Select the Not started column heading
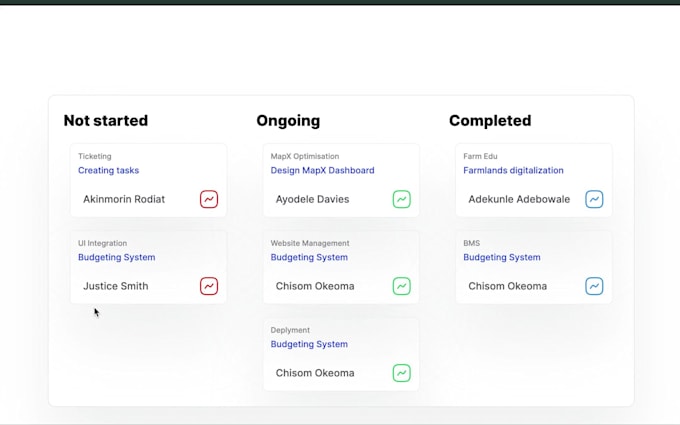 (x=105, y=121)
